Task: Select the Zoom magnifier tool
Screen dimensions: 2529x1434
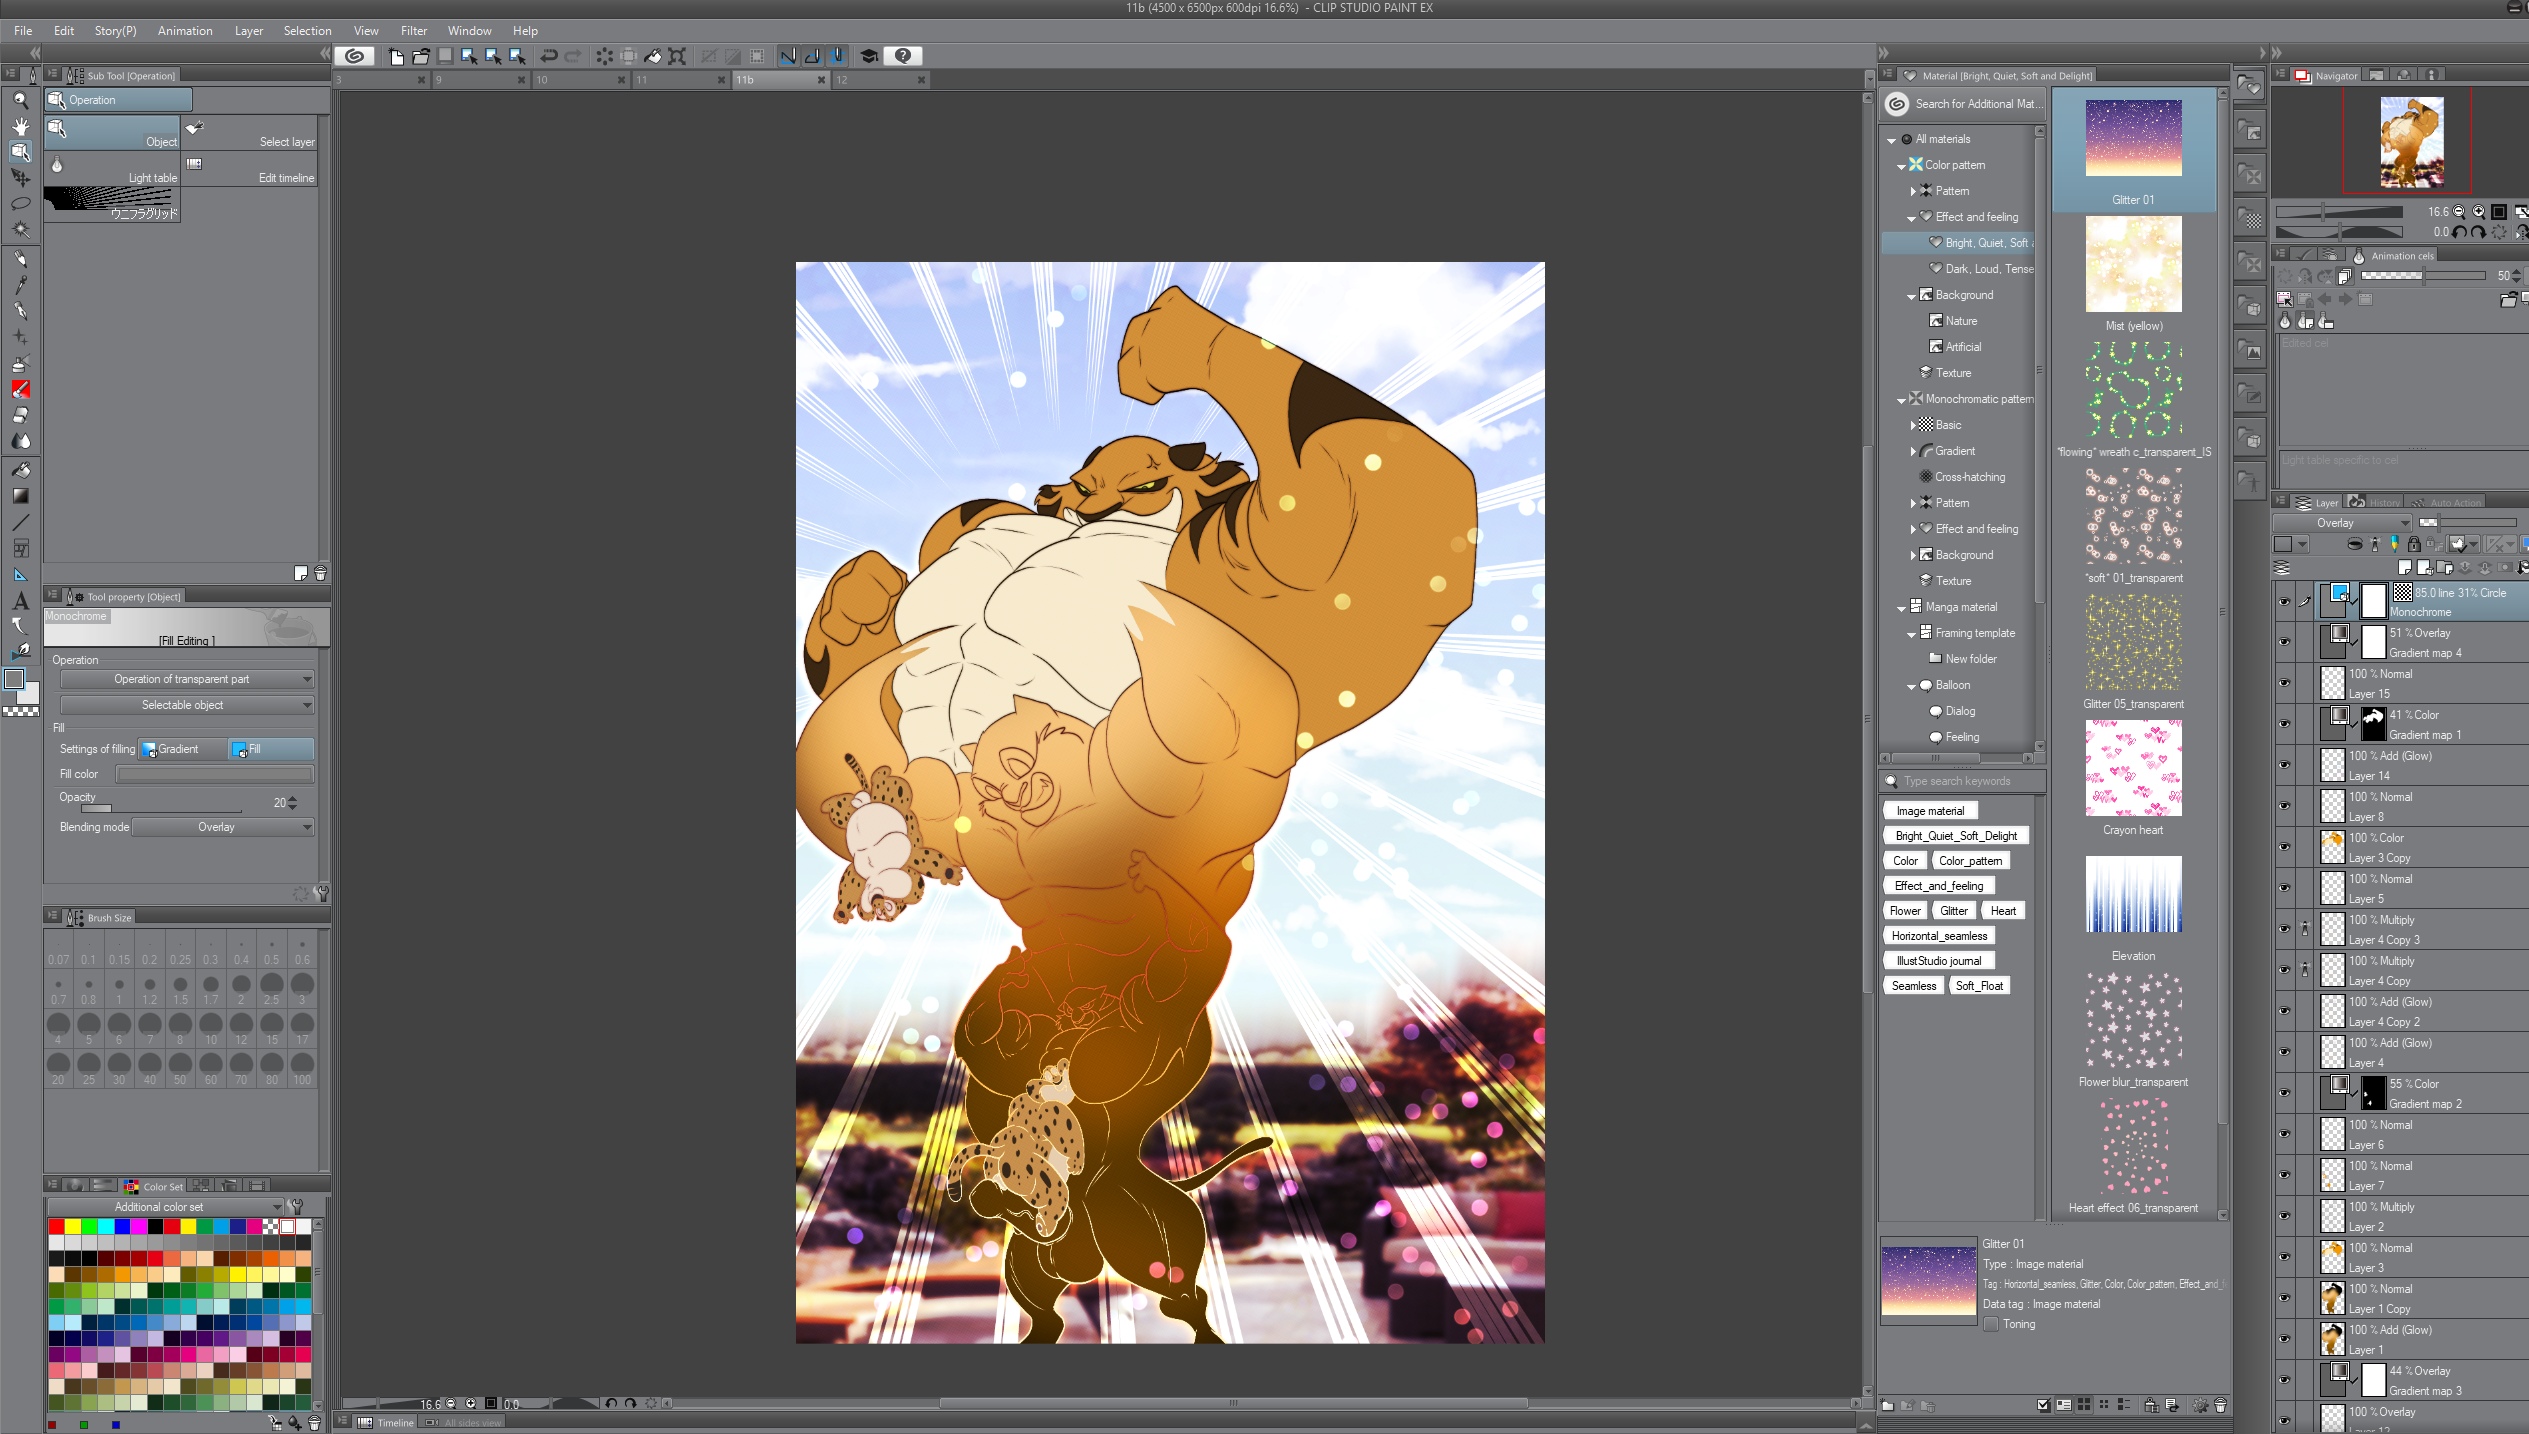Action: click(20, 100)
